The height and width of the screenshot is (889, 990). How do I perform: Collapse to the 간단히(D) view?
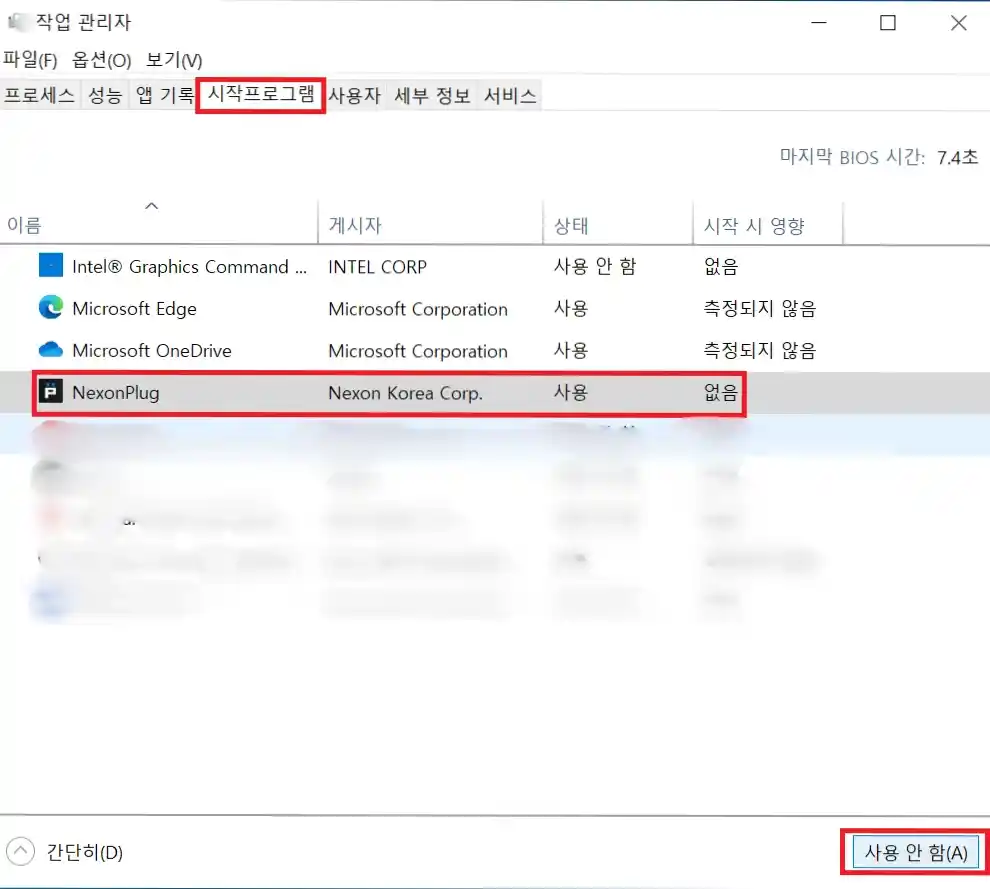click(64, 852)
